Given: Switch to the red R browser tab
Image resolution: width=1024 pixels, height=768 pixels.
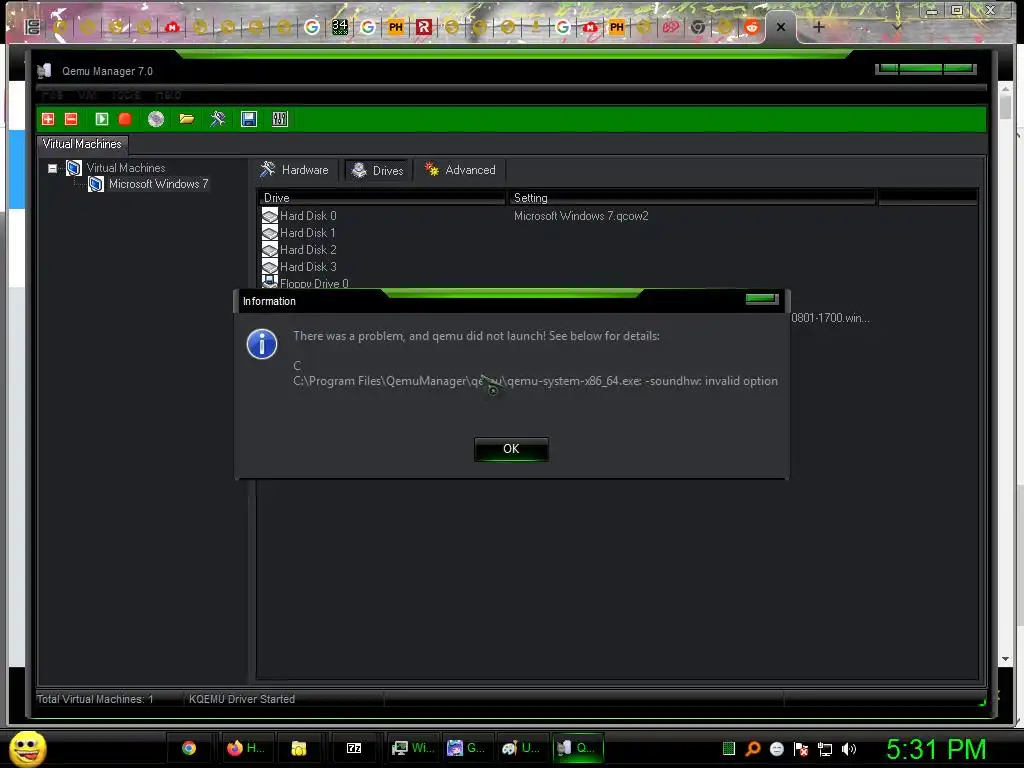Looking at the screenshot, I should coord(424,27).
